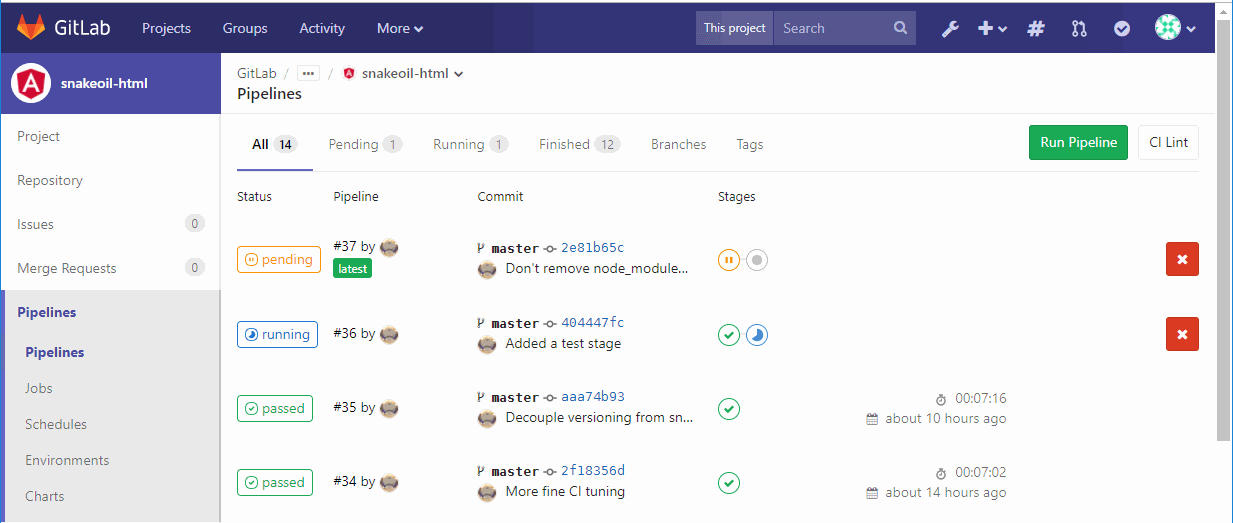This screenshot has width=1233, height=523.
Task: Open commit 2f18356d
Action: 592,471
